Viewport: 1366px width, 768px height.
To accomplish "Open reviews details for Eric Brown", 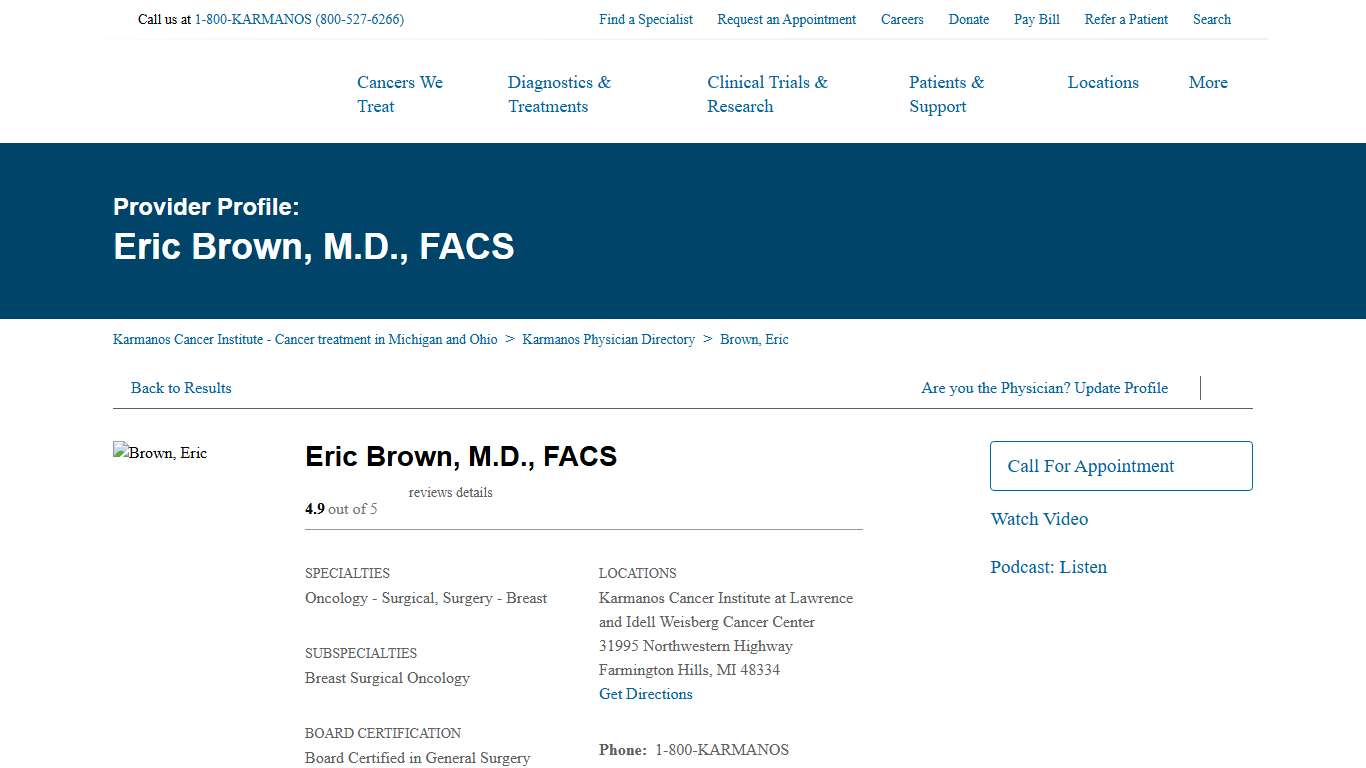I will click(450, 492).
